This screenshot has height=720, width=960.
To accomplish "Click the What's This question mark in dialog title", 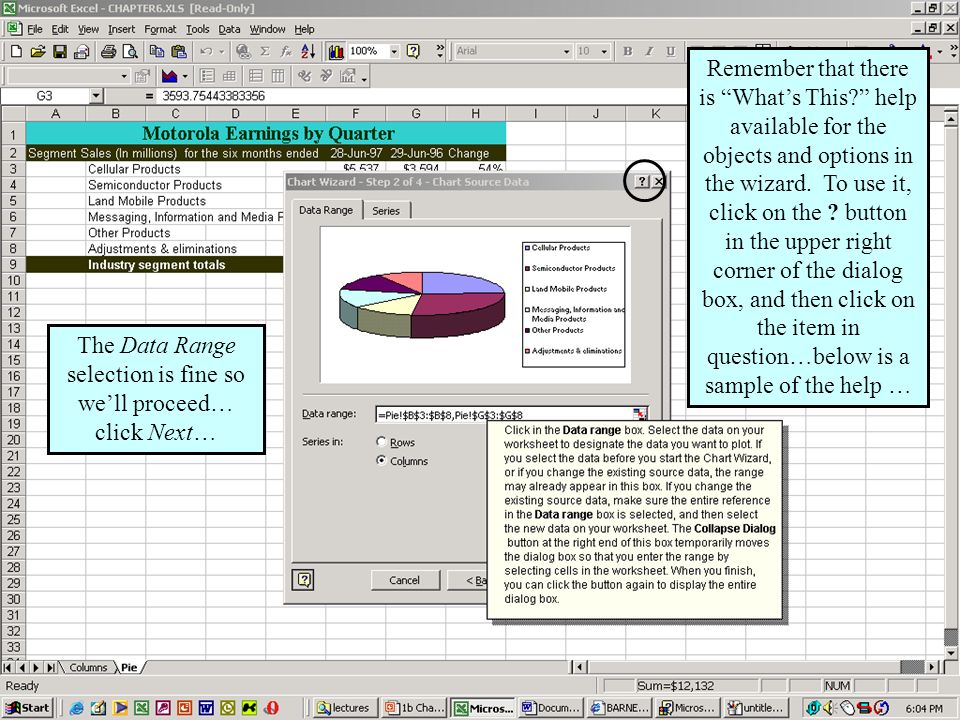I will click(x=641, y=181).
